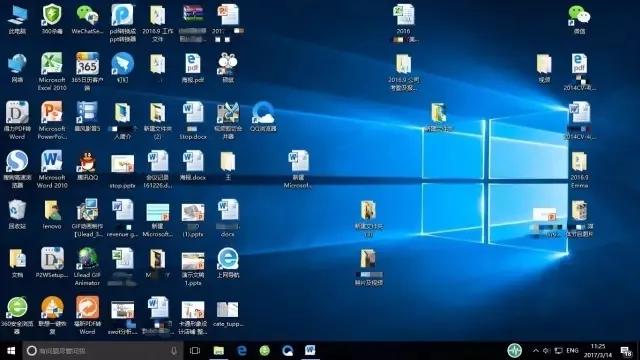The width and height of the screenshot is (640, 360).
Task: Select the internet navigation e shortcut
Action: (228, 263)
